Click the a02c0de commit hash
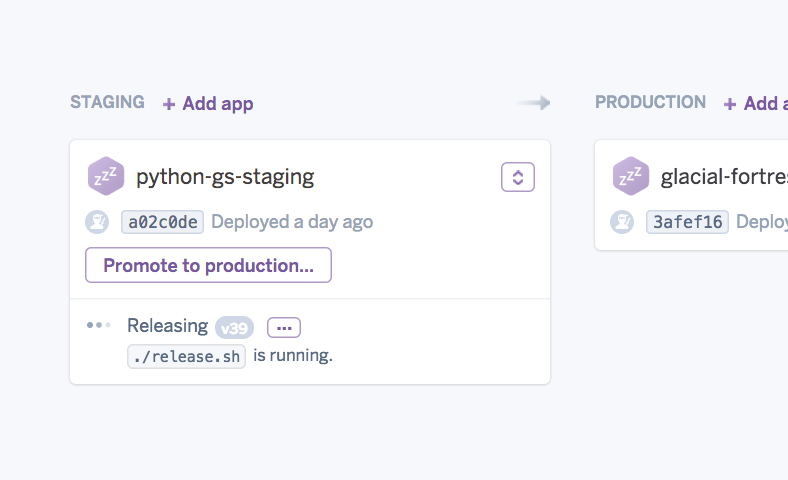Screen dimensions: 788x480 click(162, 222)
